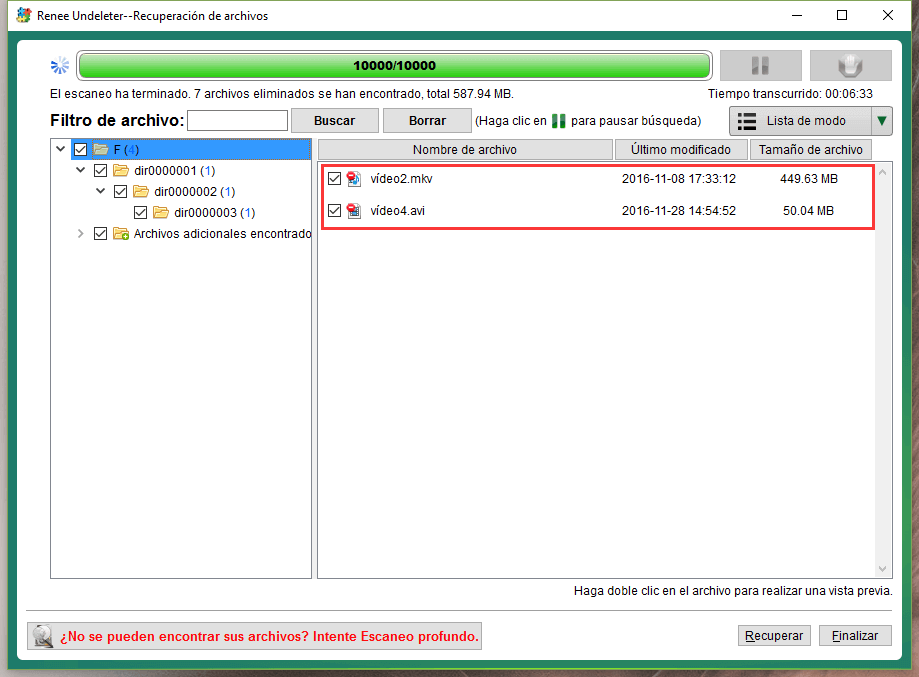Click the Lista de modo button
This screenshot has height=677, width=919.
(801, 121)
